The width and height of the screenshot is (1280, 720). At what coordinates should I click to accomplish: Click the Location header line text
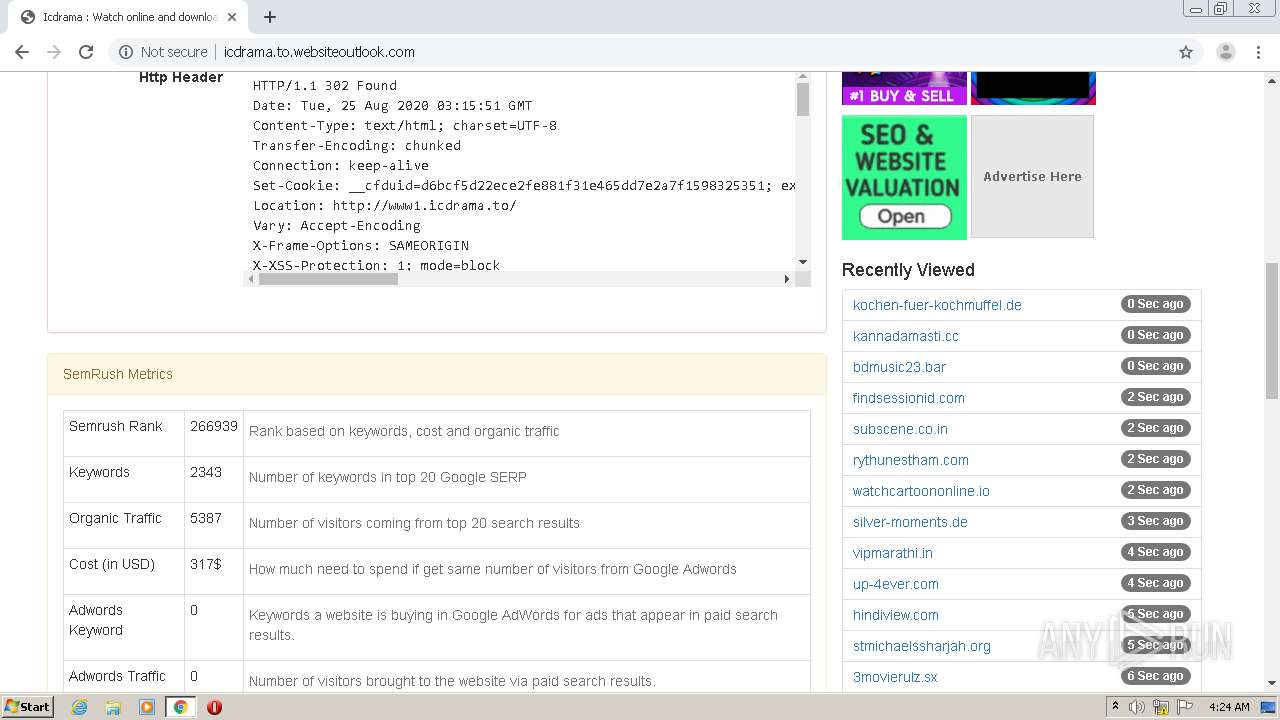(x=385, y=205)
